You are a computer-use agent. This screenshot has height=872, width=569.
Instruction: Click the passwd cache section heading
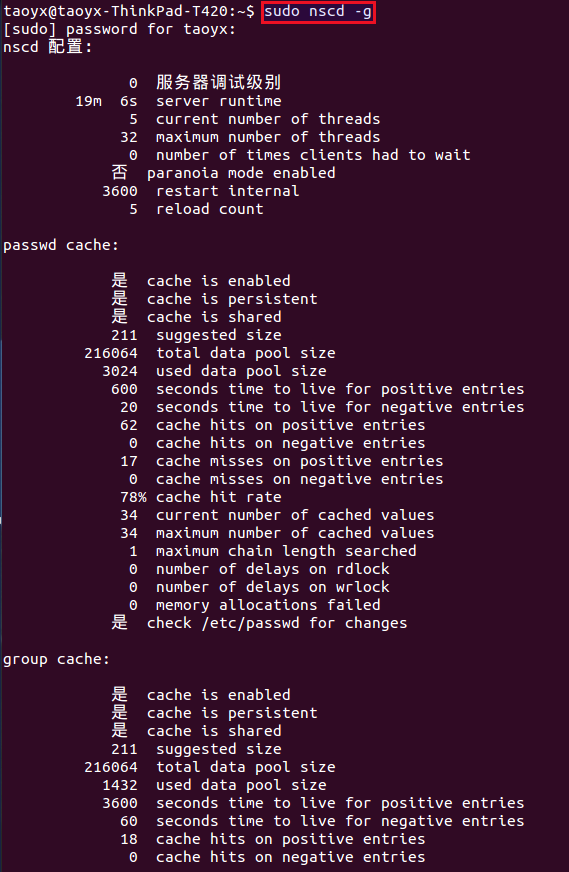(61, 245)
